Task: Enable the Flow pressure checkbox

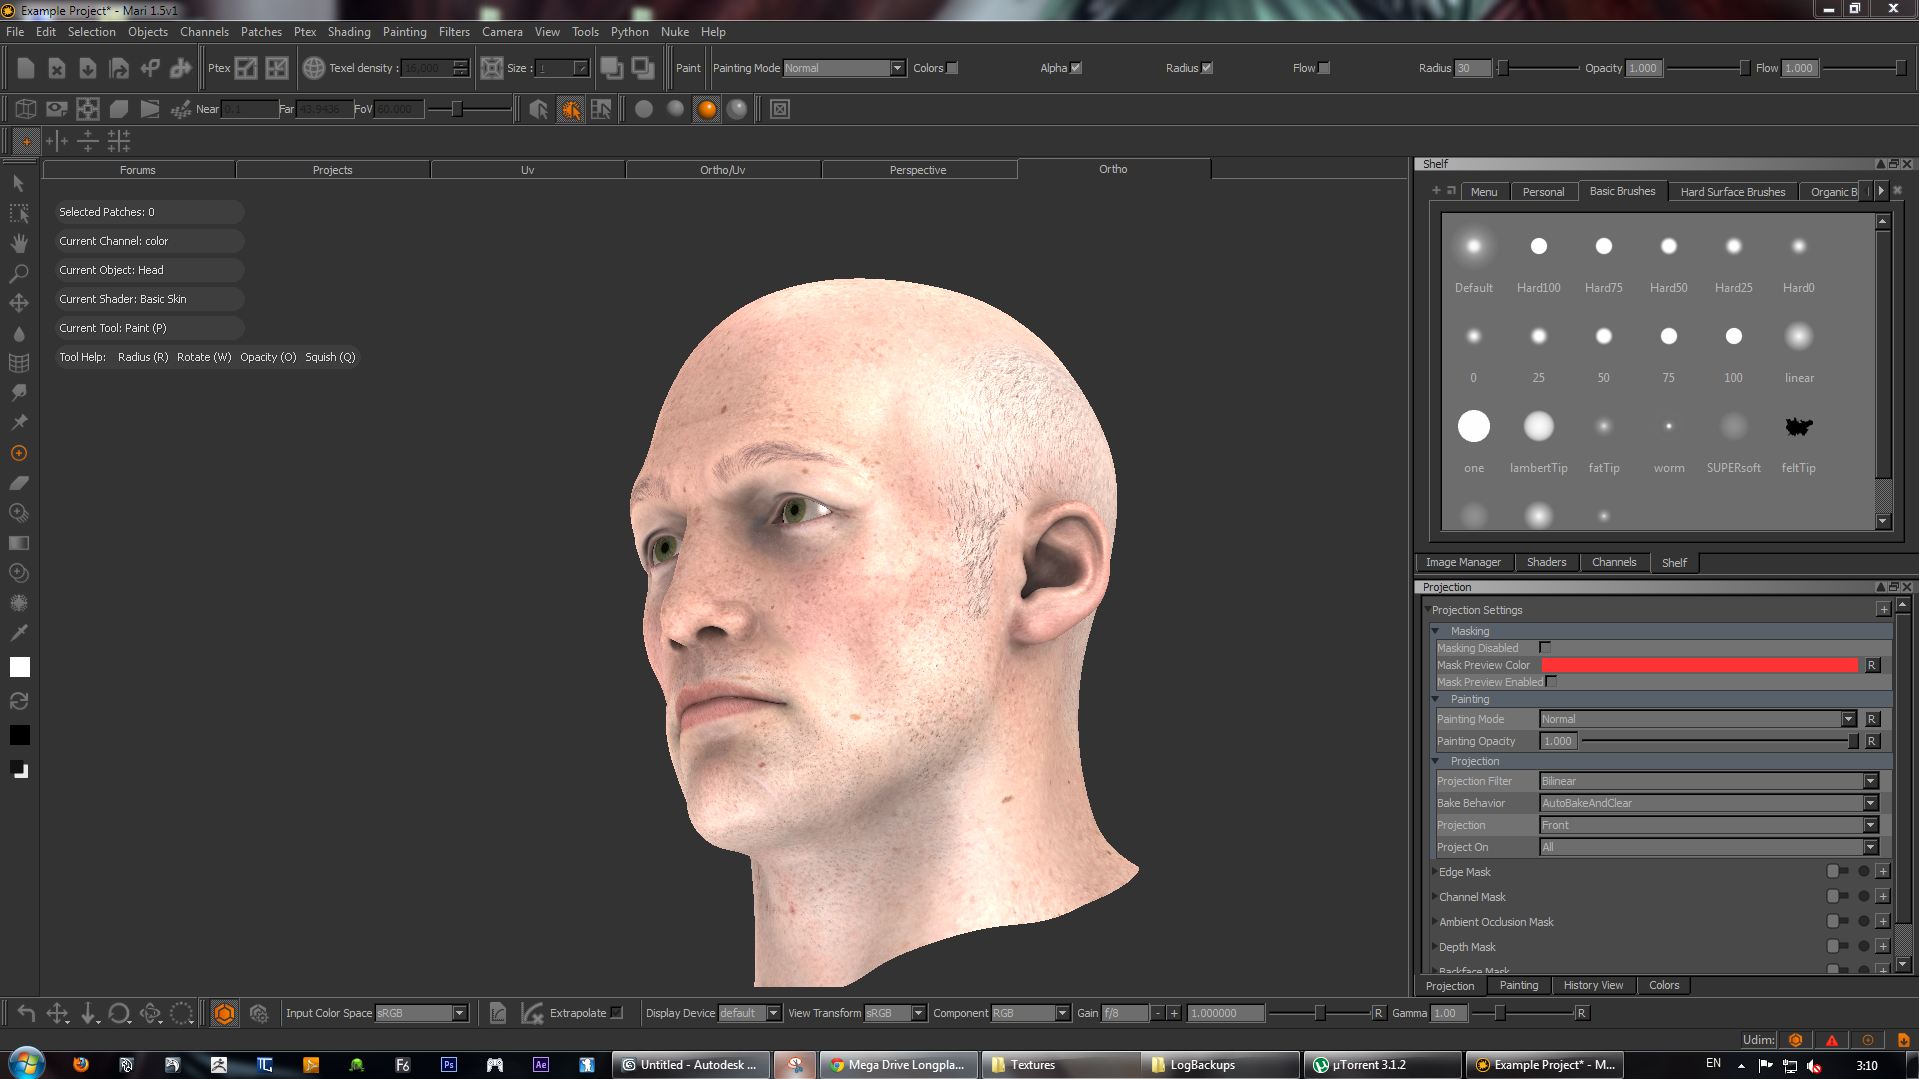Action: 1324,68
